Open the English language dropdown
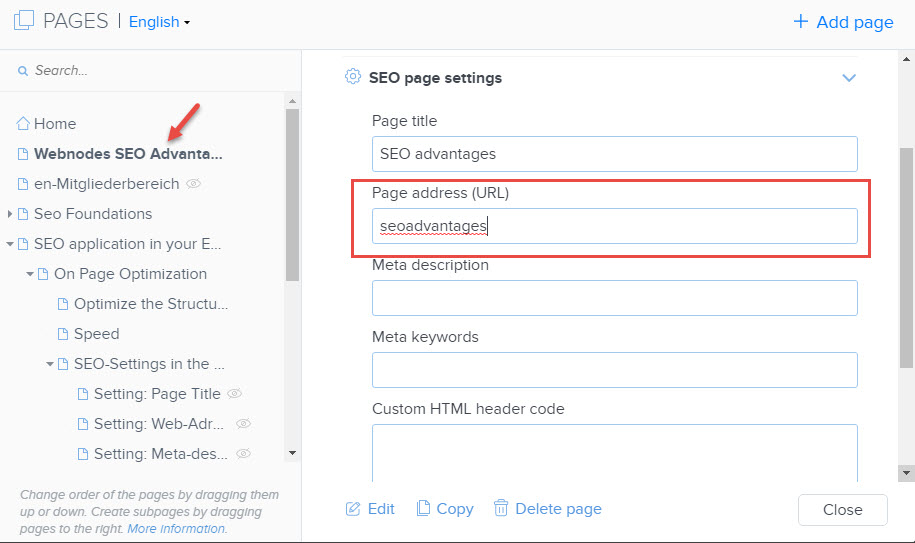Viewport: 915px width, 543px height. [159, 22]
